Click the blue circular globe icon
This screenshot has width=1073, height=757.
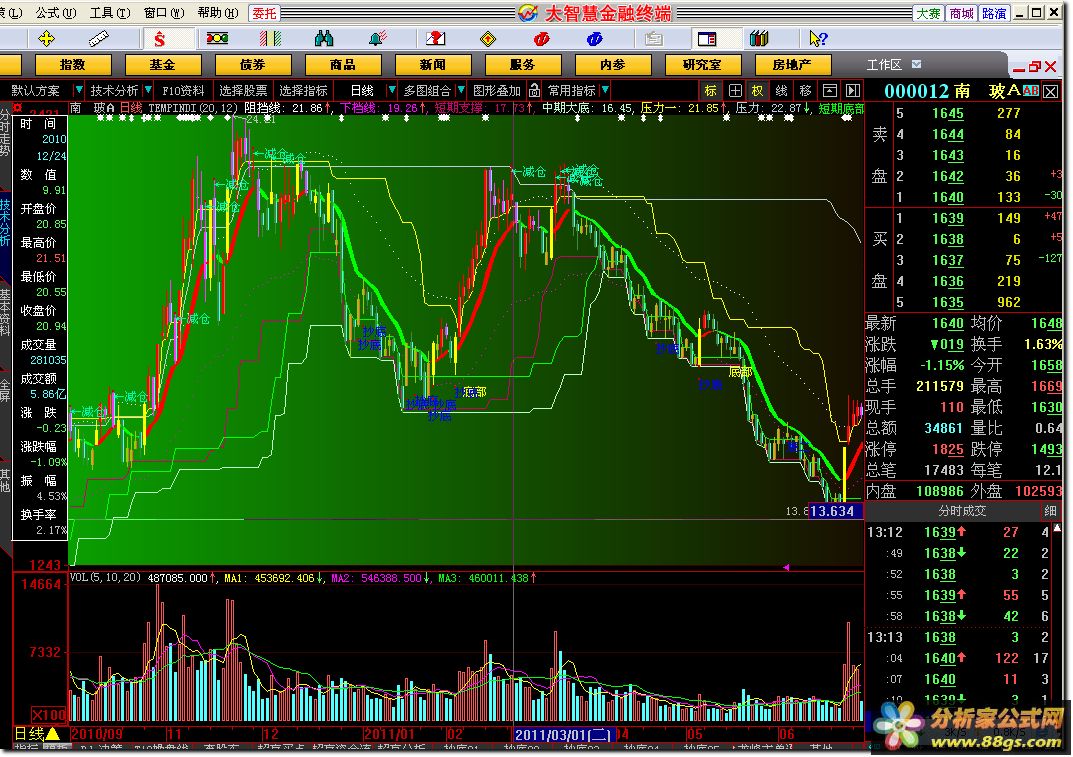point(594,38)
